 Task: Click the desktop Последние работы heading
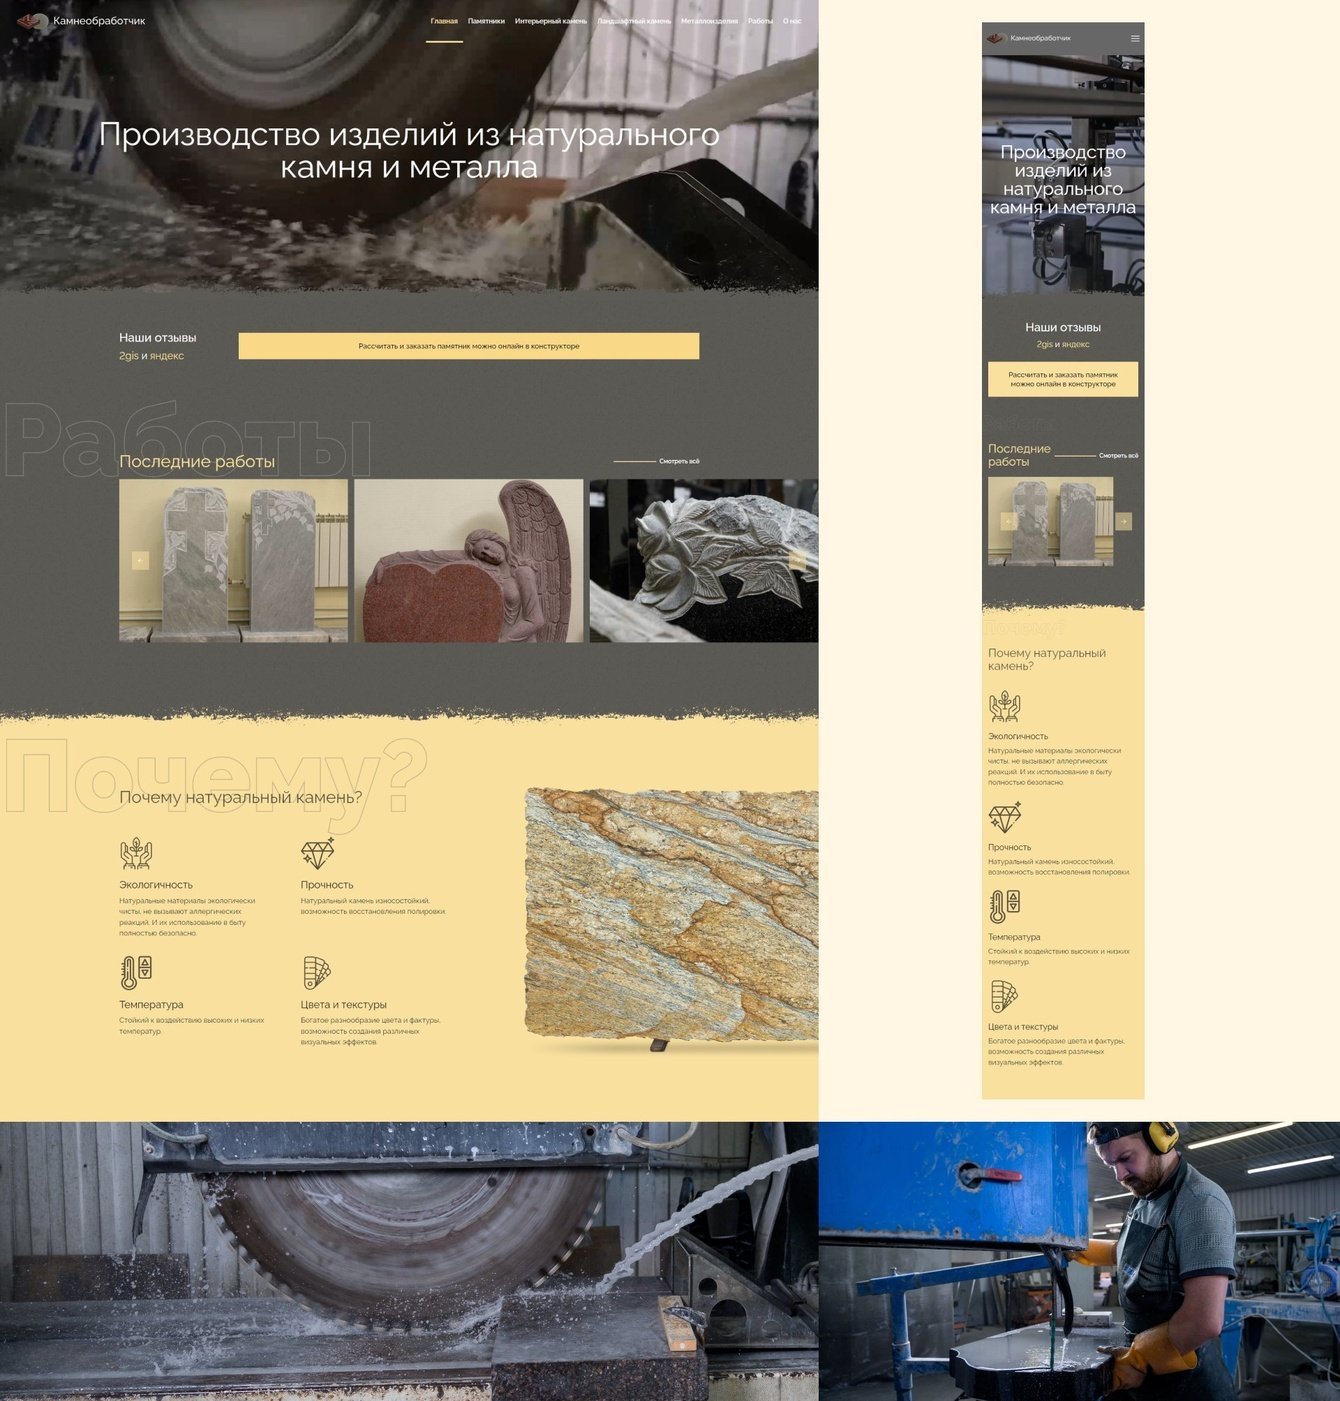click(x=197, y=461)
